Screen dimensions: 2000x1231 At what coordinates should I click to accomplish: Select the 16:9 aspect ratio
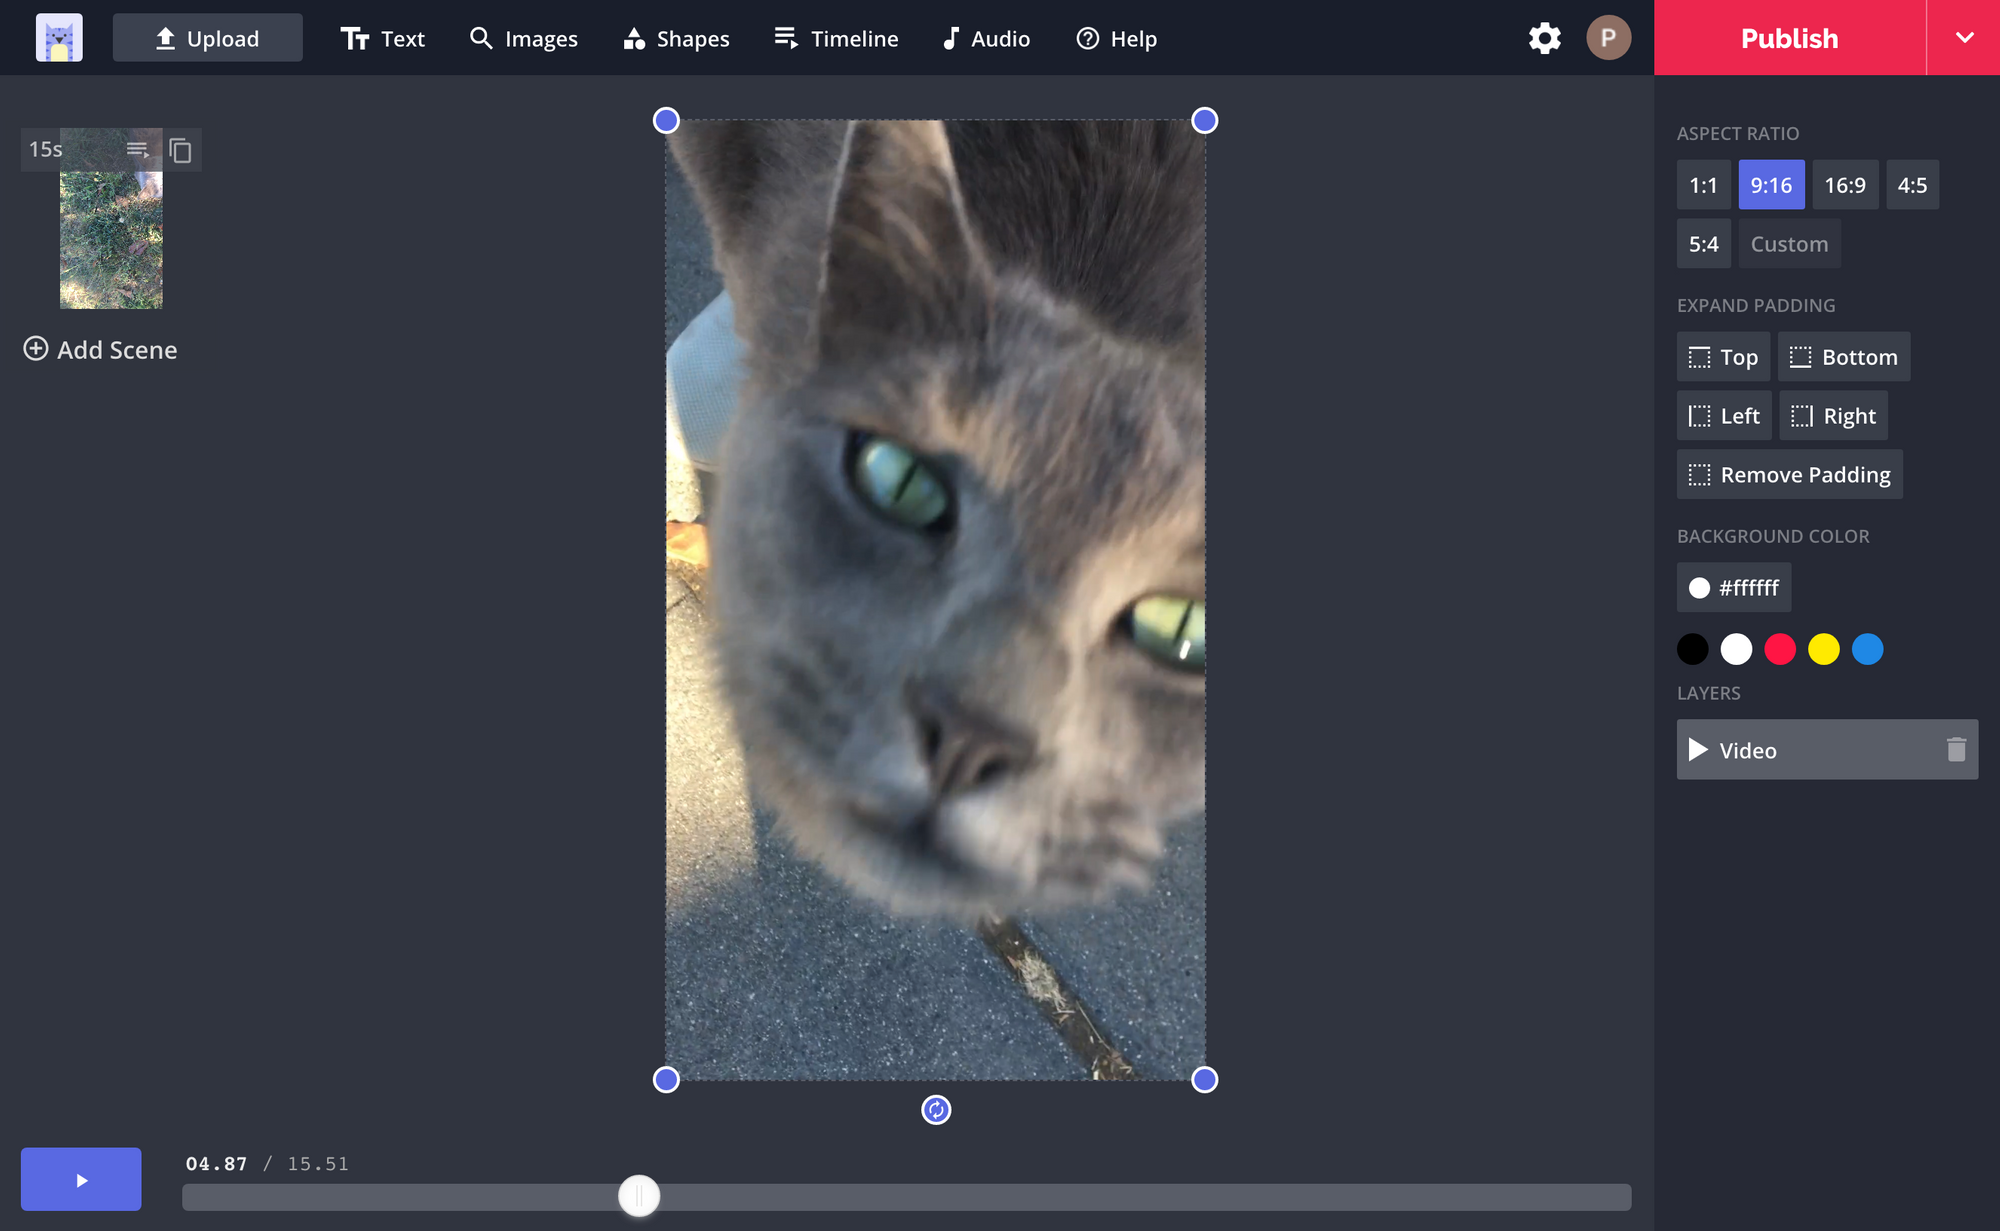(1845, 185)
